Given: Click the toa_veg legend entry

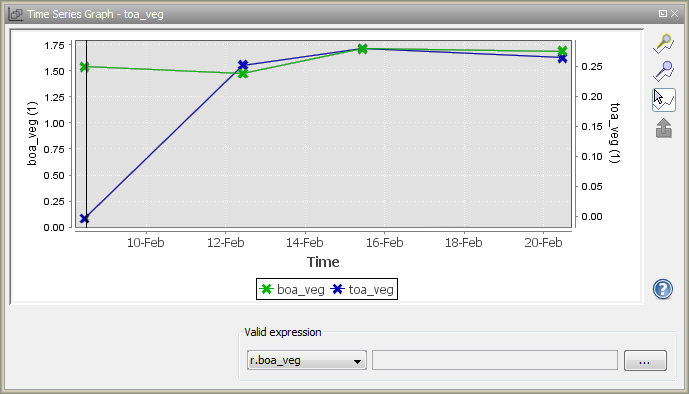Looking at the screenshot, I should 363,289.
